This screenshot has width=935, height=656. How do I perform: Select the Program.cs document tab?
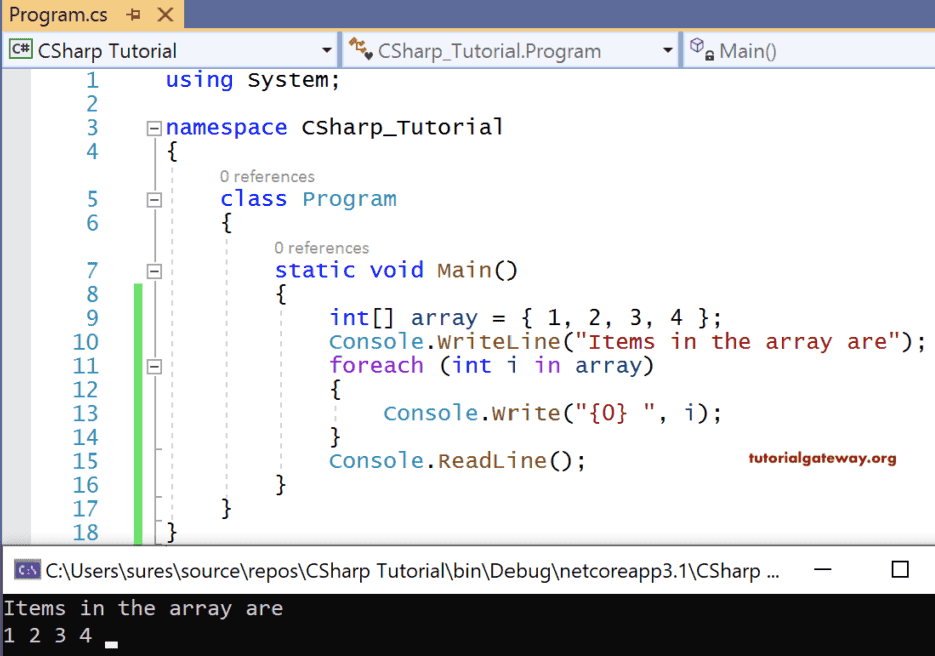[x=60, y=15]
